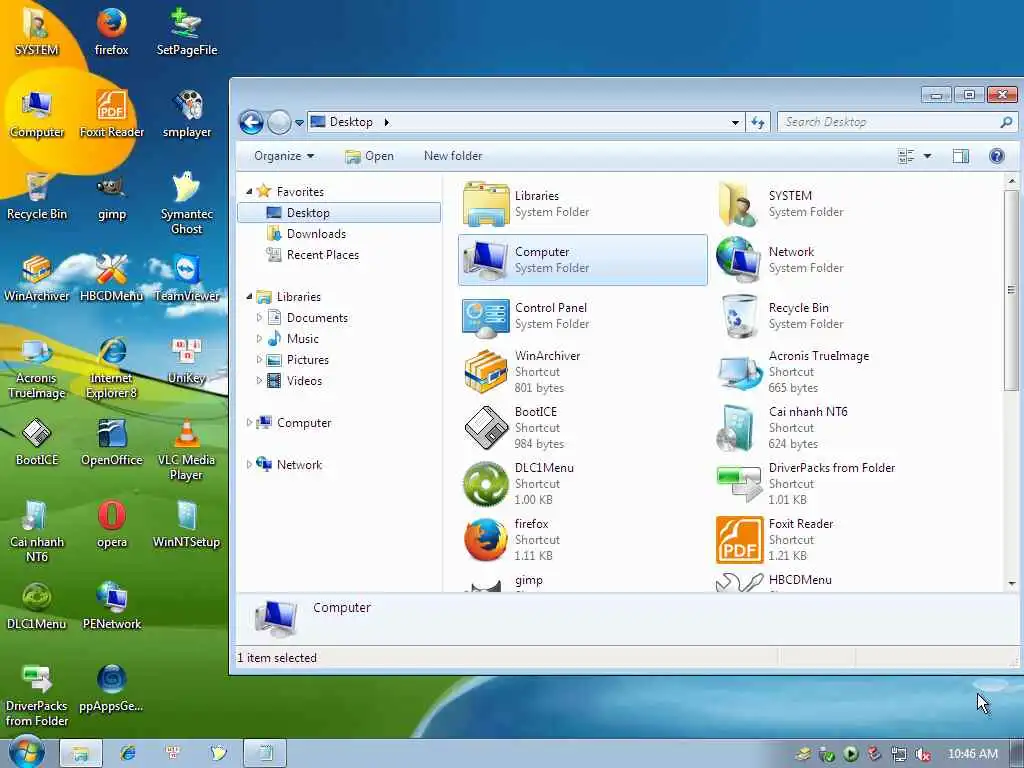The width and height of the screenshot is (1024, 768).
Task: Select Acronis TrueImage shortcut in file list
Action: coord(837,372)
